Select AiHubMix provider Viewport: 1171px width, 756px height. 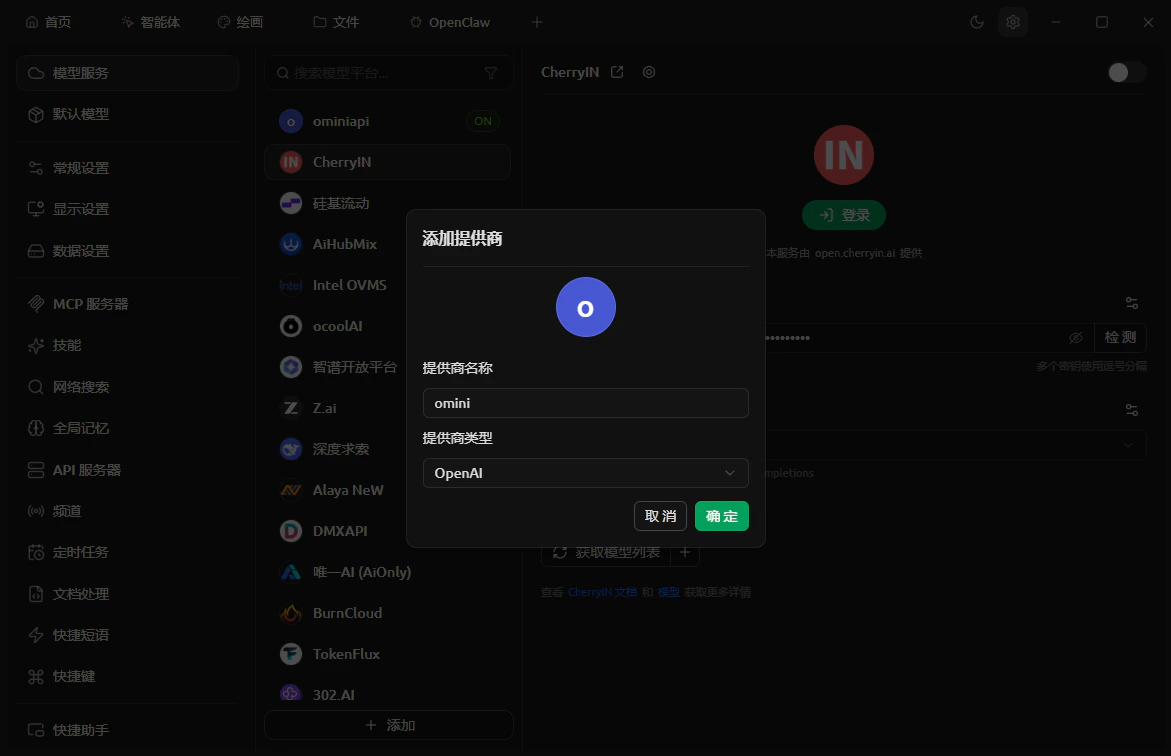coord(388,244)
